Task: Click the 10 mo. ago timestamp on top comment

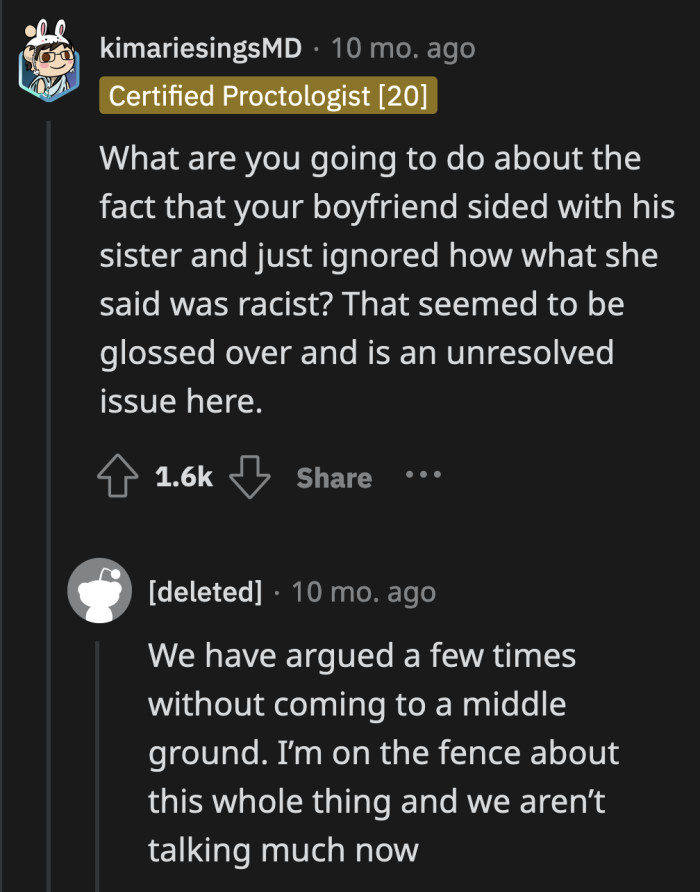Action: [x=400, y=47]
